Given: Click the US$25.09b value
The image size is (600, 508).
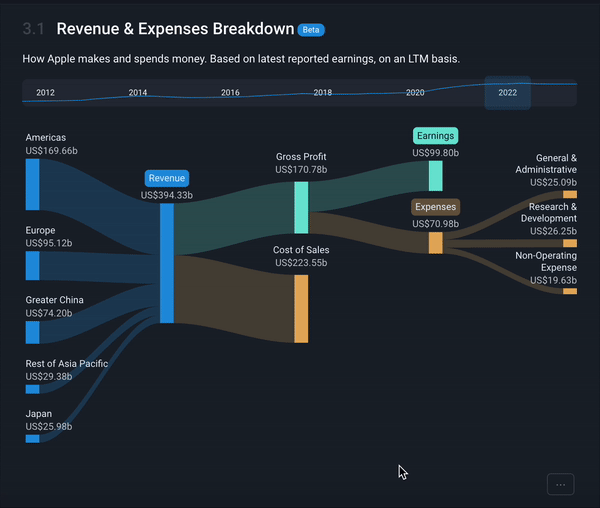Looking at the screenshot, I should click(x=553, y=182).
